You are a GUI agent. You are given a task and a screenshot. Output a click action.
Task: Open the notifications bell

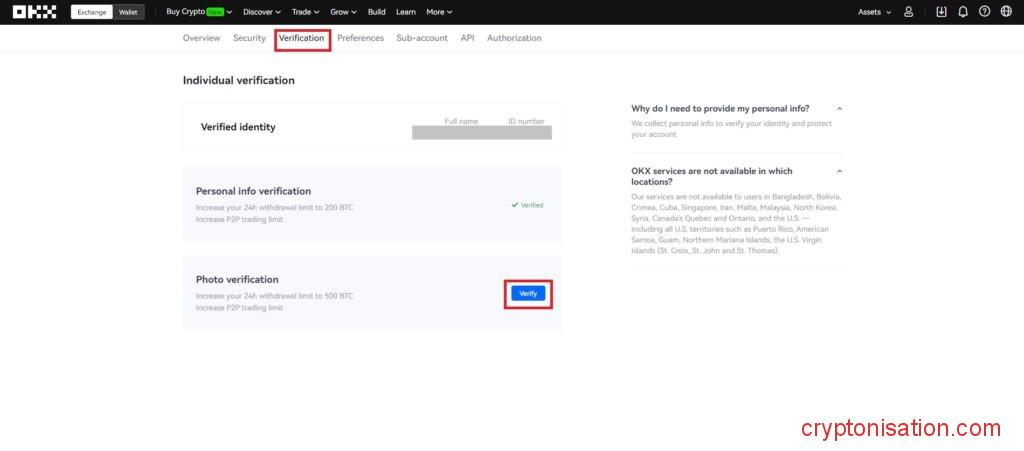click(x=962, y=12)
